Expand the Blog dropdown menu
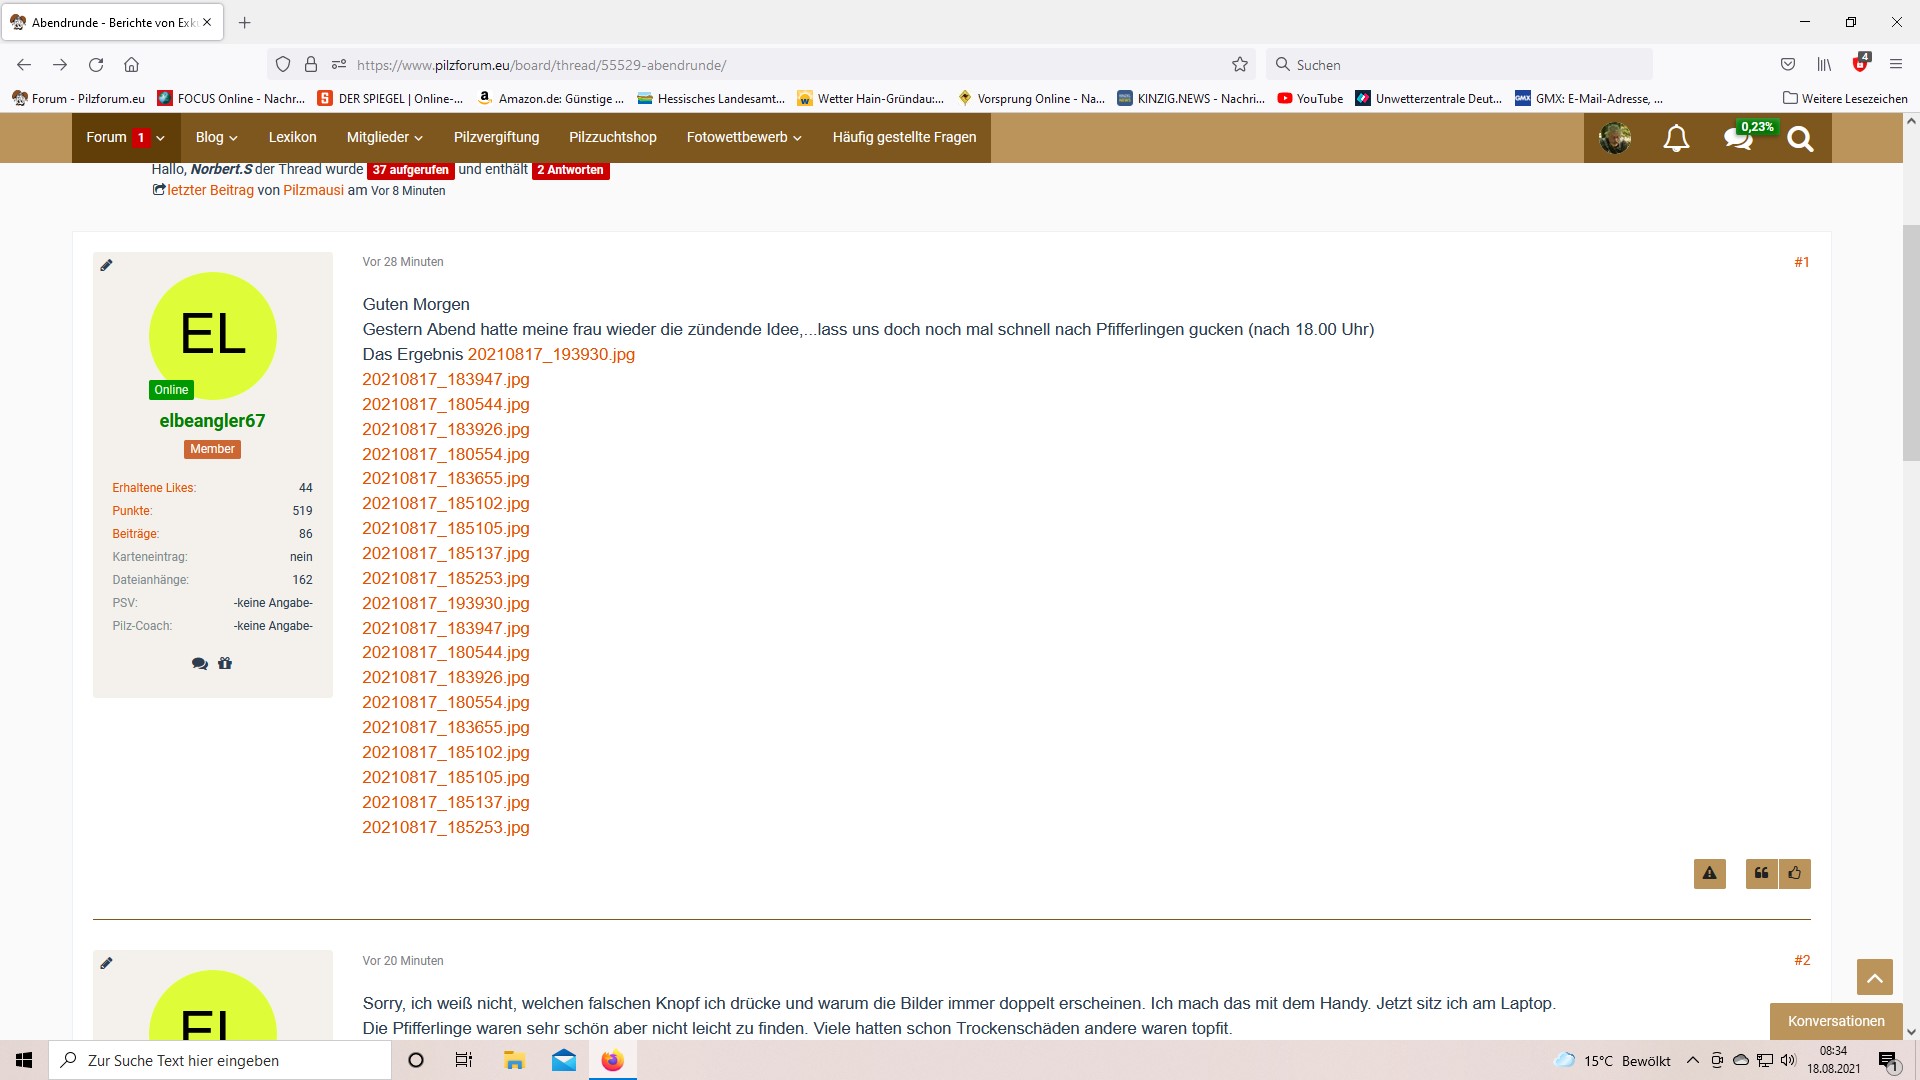The height and width of the screenshot is (1080, 1920). (x=216, y=138)
